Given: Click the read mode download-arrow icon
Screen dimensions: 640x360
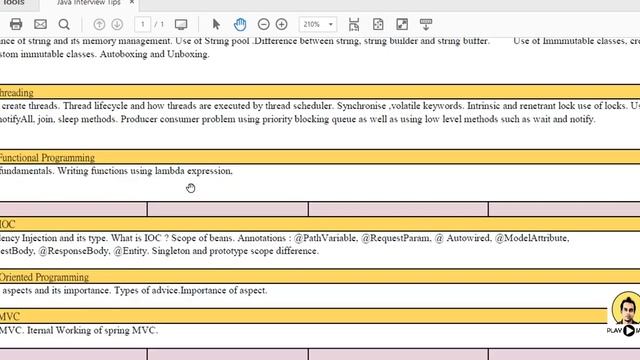Looking at the screenshot, I should click(426, 24).
